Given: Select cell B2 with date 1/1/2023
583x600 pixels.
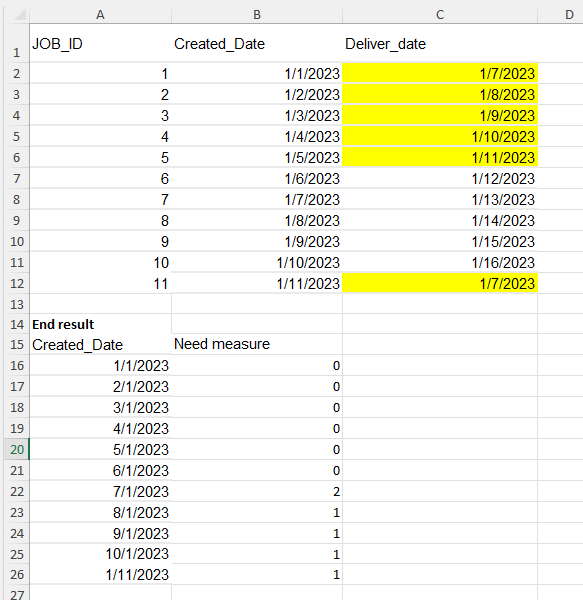Looking at the screenshot, I should [257, 73].
